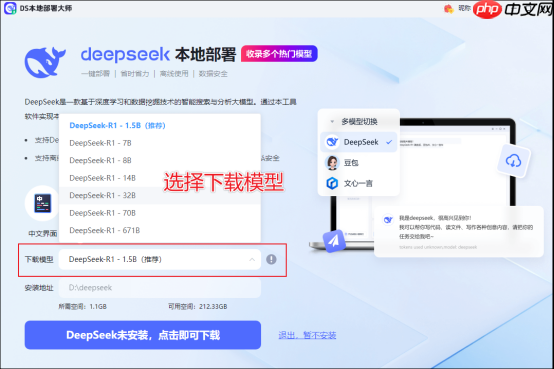Viewport: 554px width, 369px height.
Task: Click the 安装地址 label
Action: click(39, 288)
